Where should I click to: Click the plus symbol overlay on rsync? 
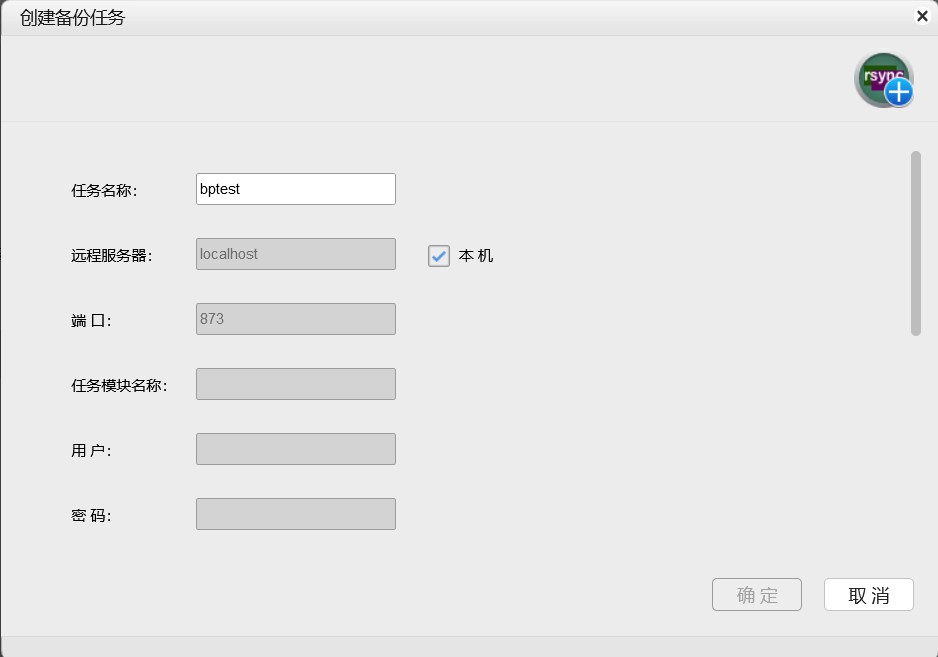[898, 92]
